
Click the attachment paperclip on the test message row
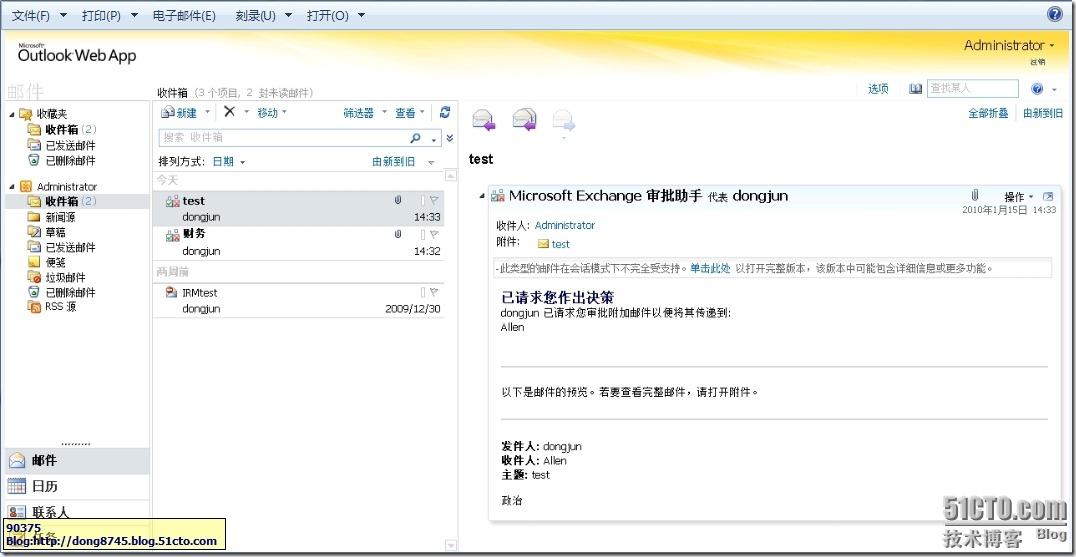pyautogui.click(x=397, y=200)
